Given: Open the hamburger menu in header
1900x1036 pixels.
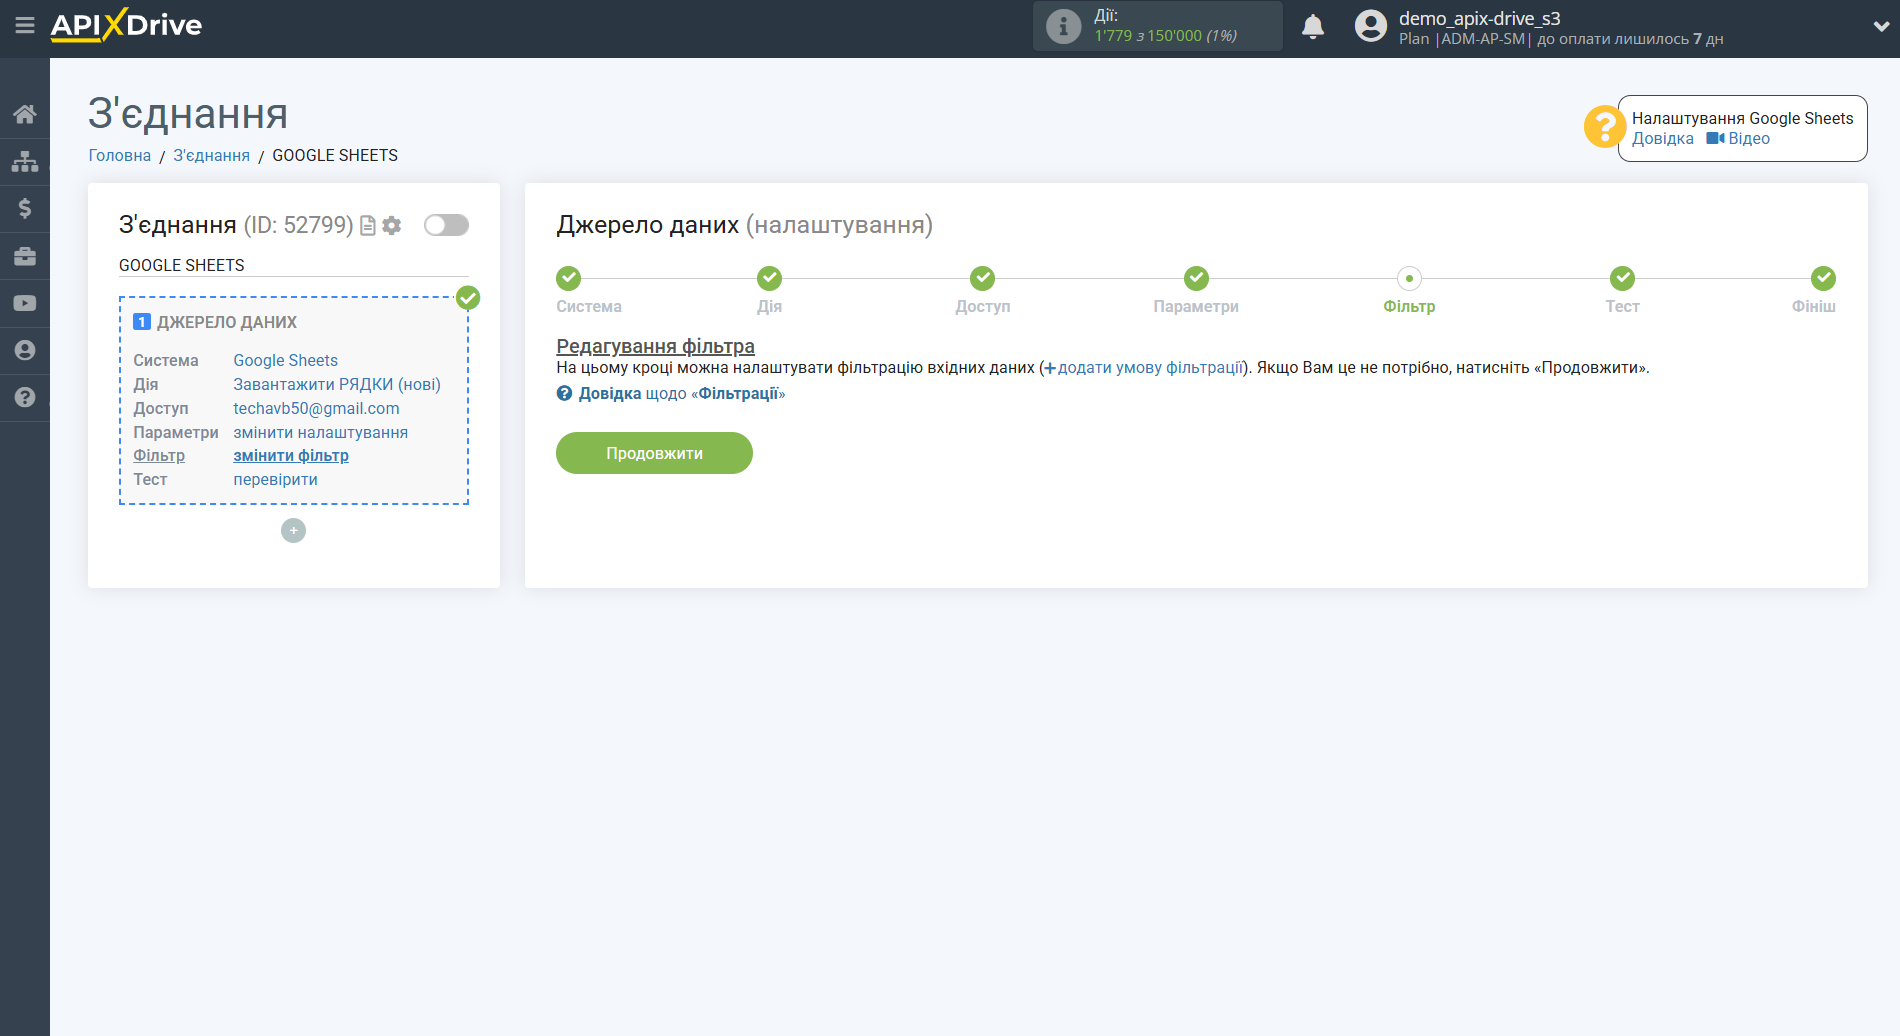Looking at the screenshot, I should [25, 25].
